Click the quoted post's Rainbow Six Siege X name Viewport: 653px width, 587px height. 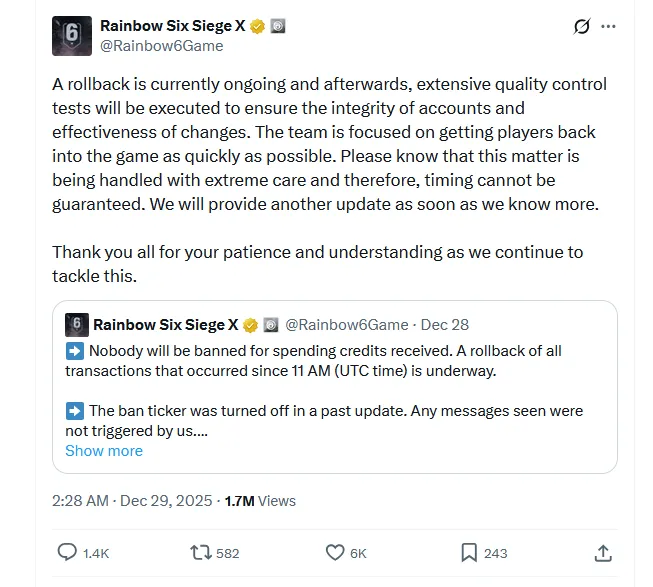click(x=165, y=325)
